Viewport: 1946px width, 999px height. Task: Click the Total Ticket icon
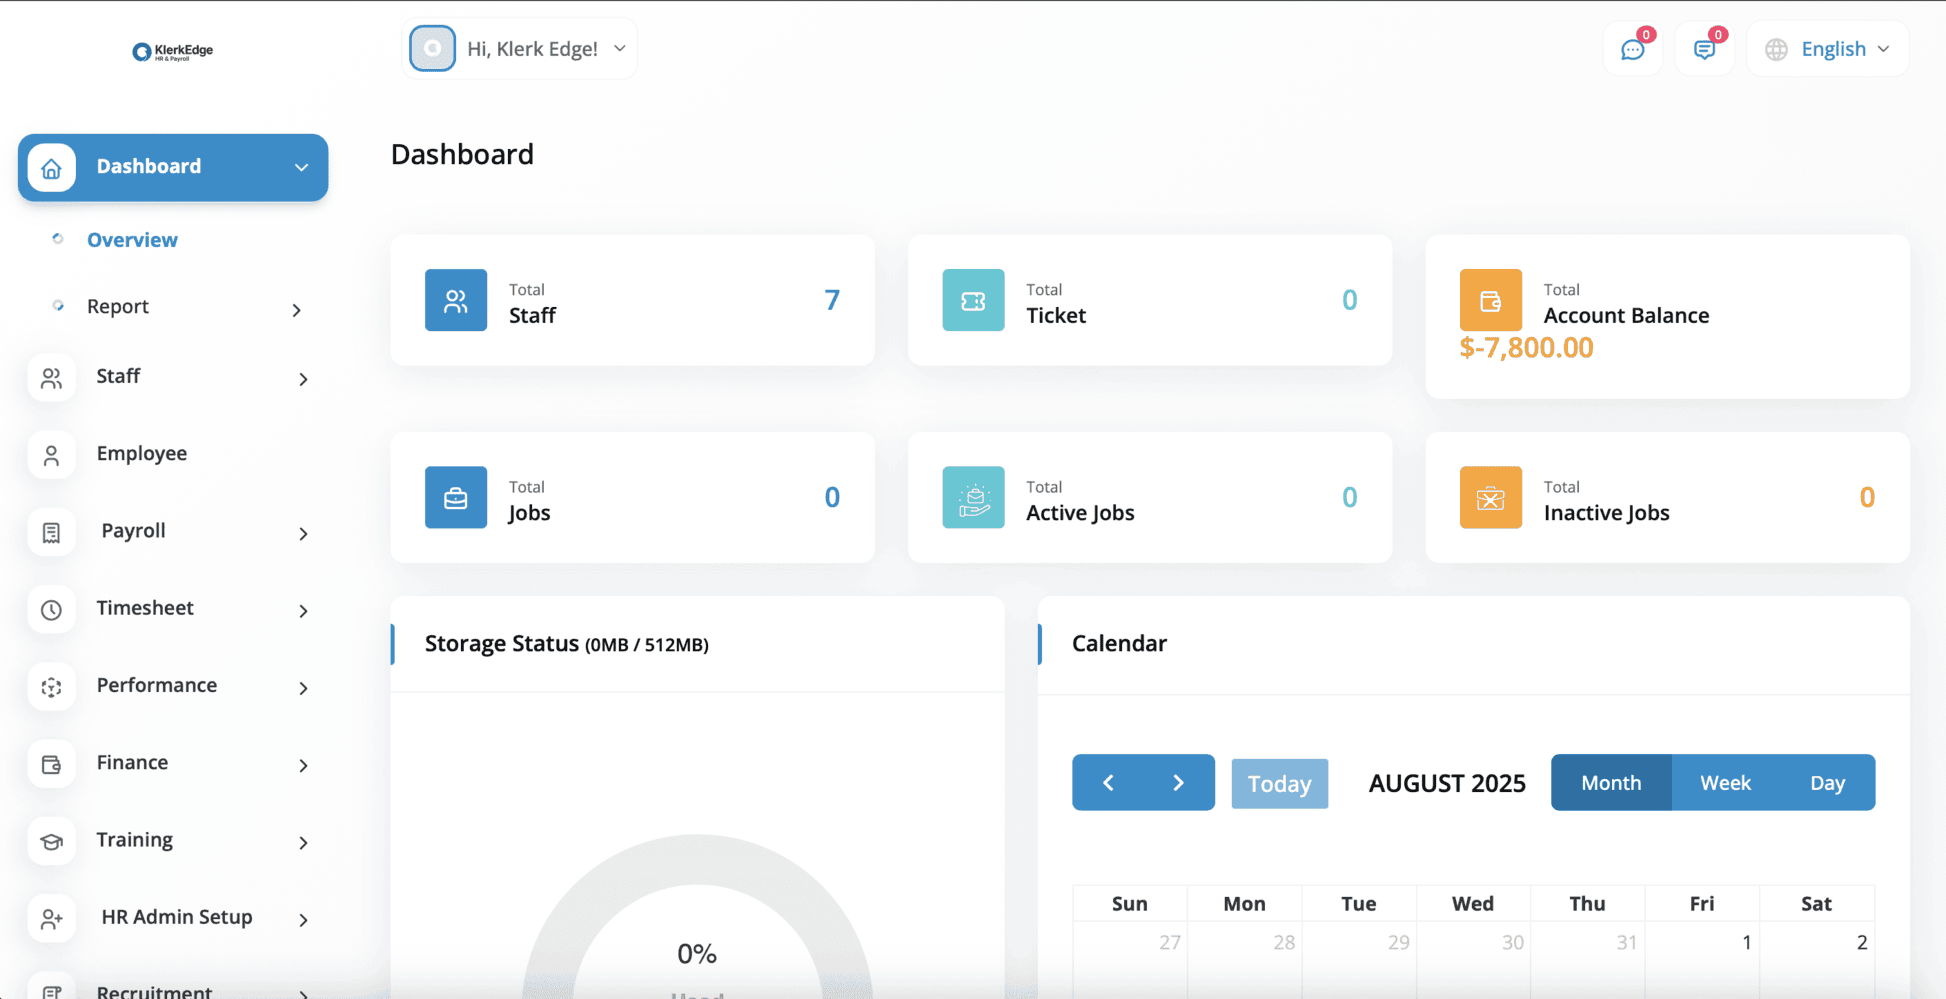[x=972, y=300]
